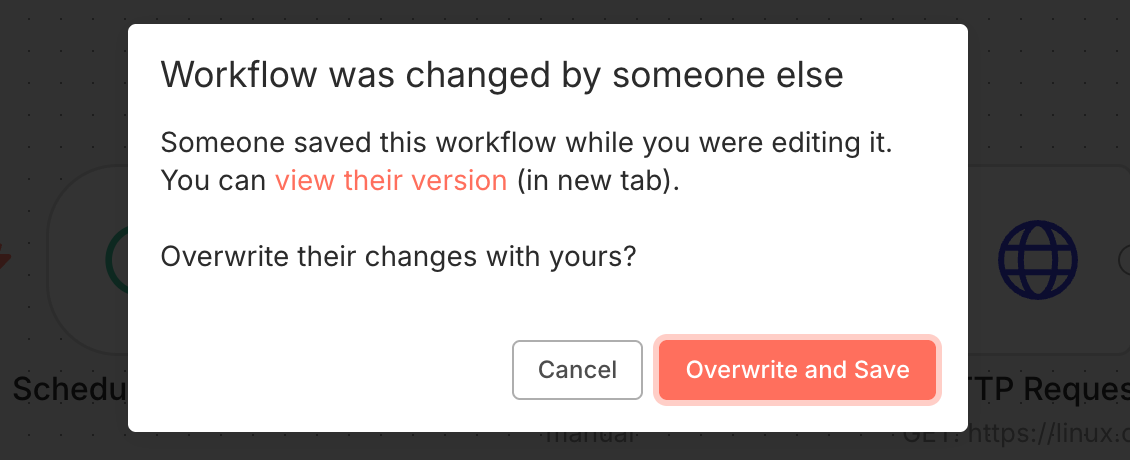Click the green circle Schedule Trigger icon
The height and width of the screenshot is (460, 1130).
(116, 260)
